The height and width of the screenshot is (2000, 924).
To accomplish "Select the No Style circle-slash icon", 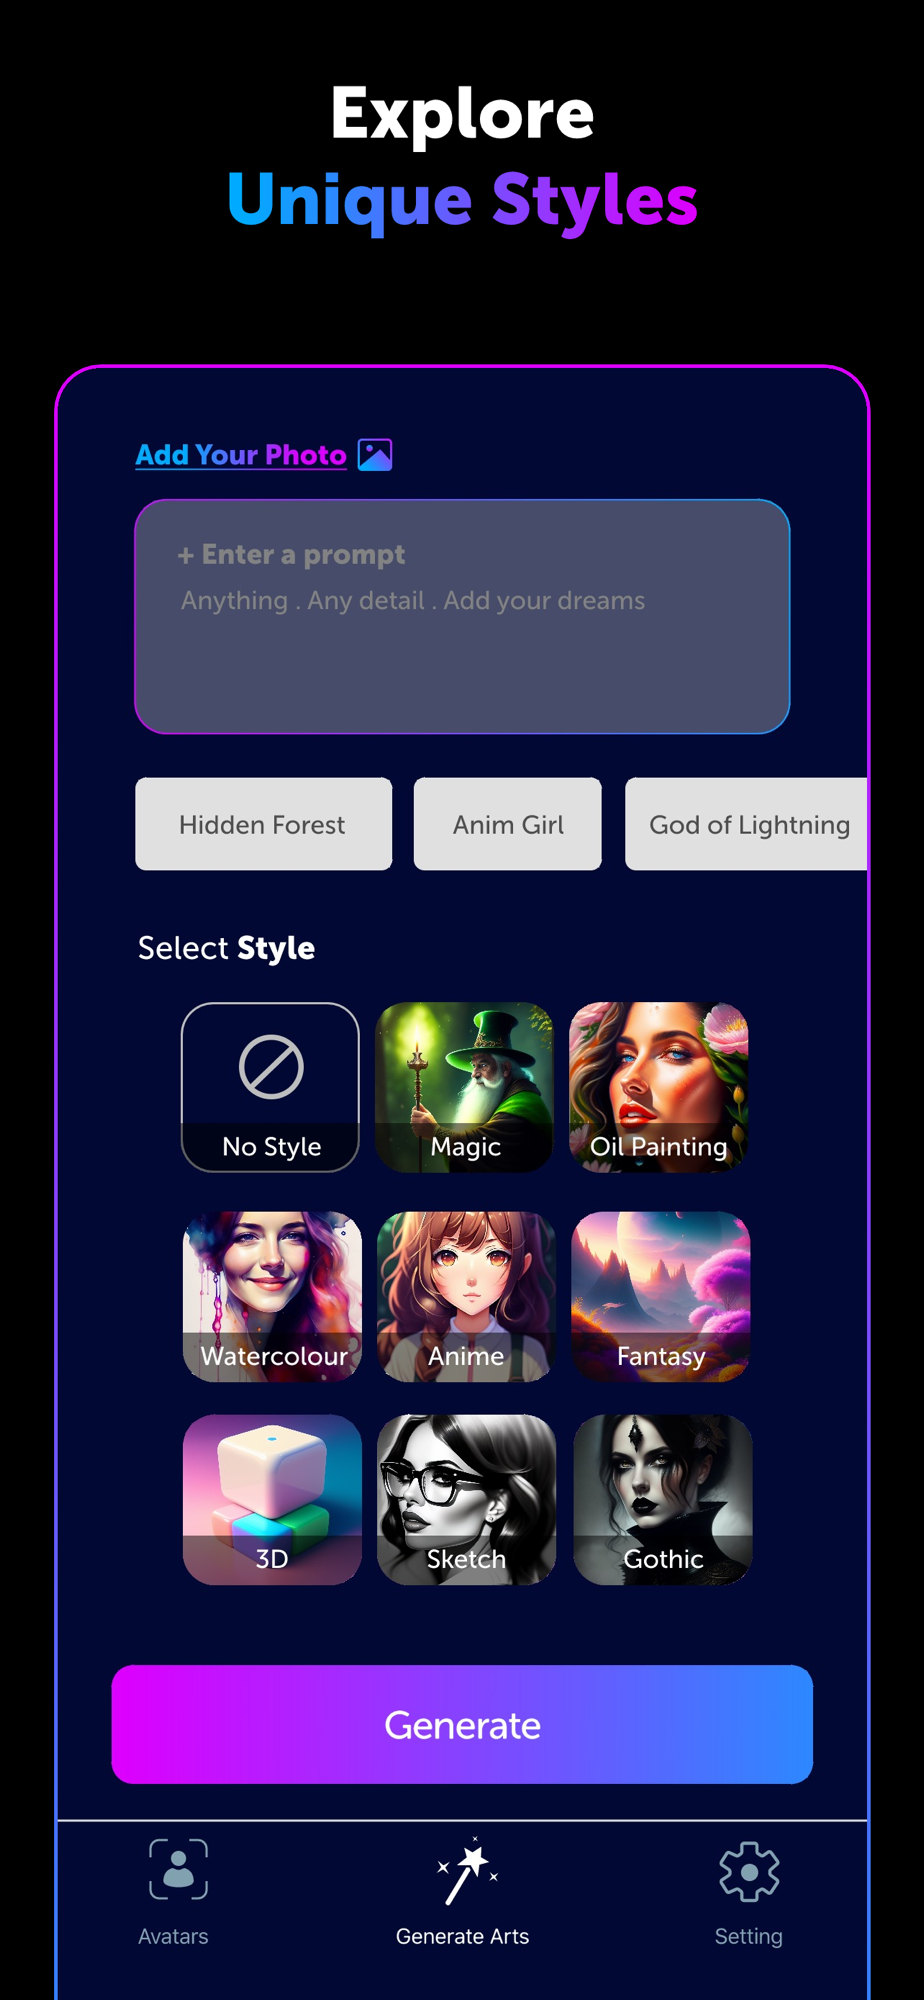I will [271, 1067].
